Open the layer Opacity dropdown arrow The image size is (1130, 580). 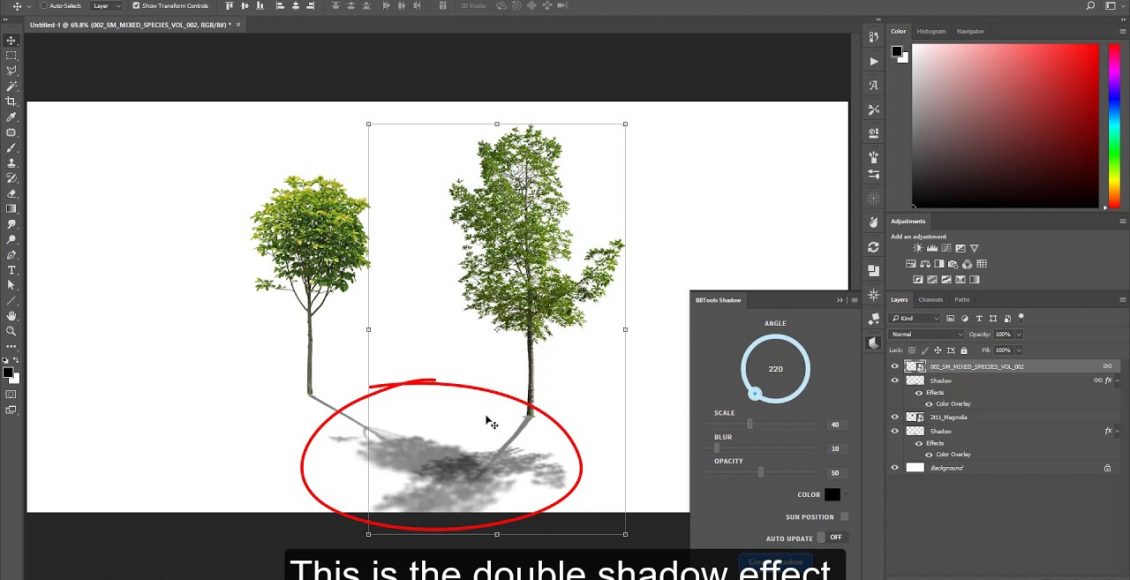coord(1019,334)
